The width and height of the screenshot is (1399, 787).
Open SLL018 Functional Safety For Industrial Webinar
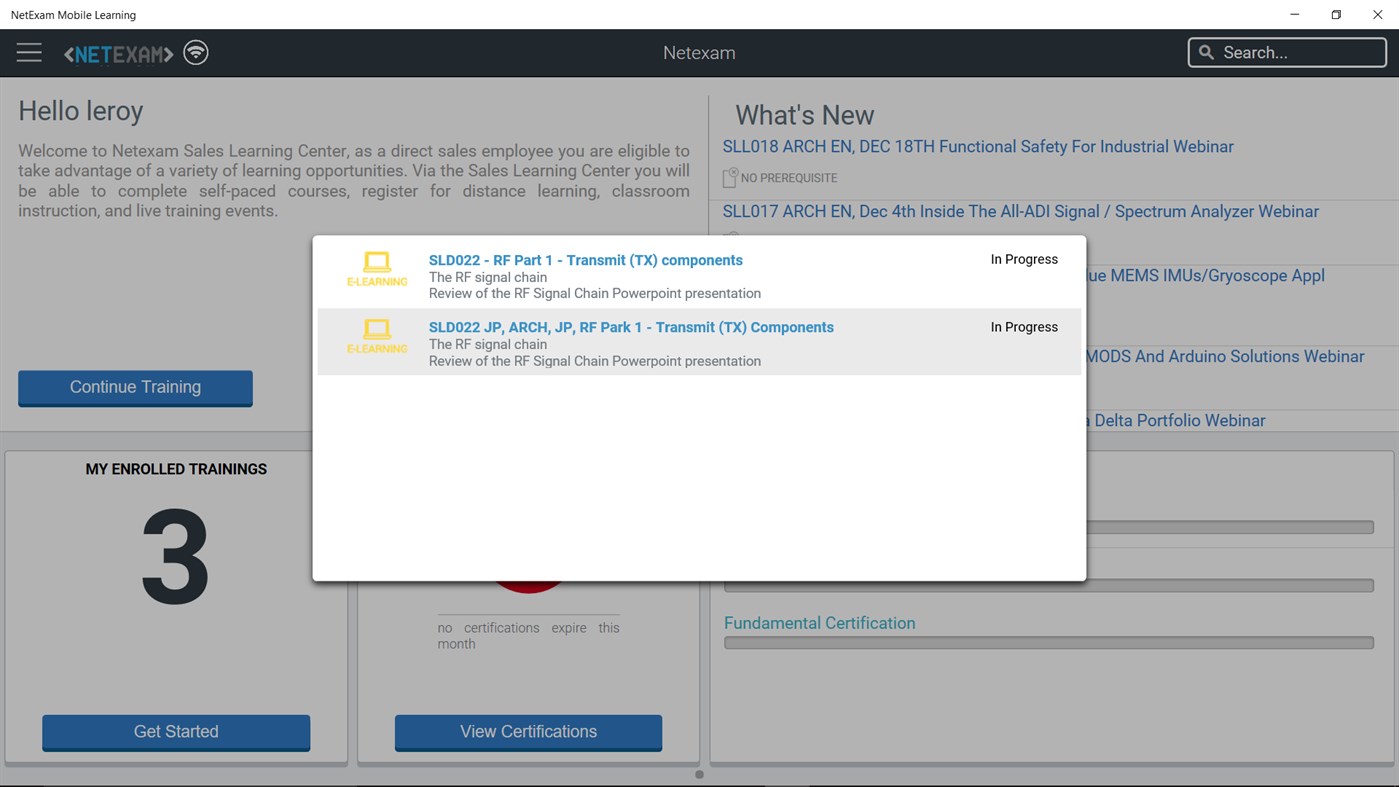[978, 147]
